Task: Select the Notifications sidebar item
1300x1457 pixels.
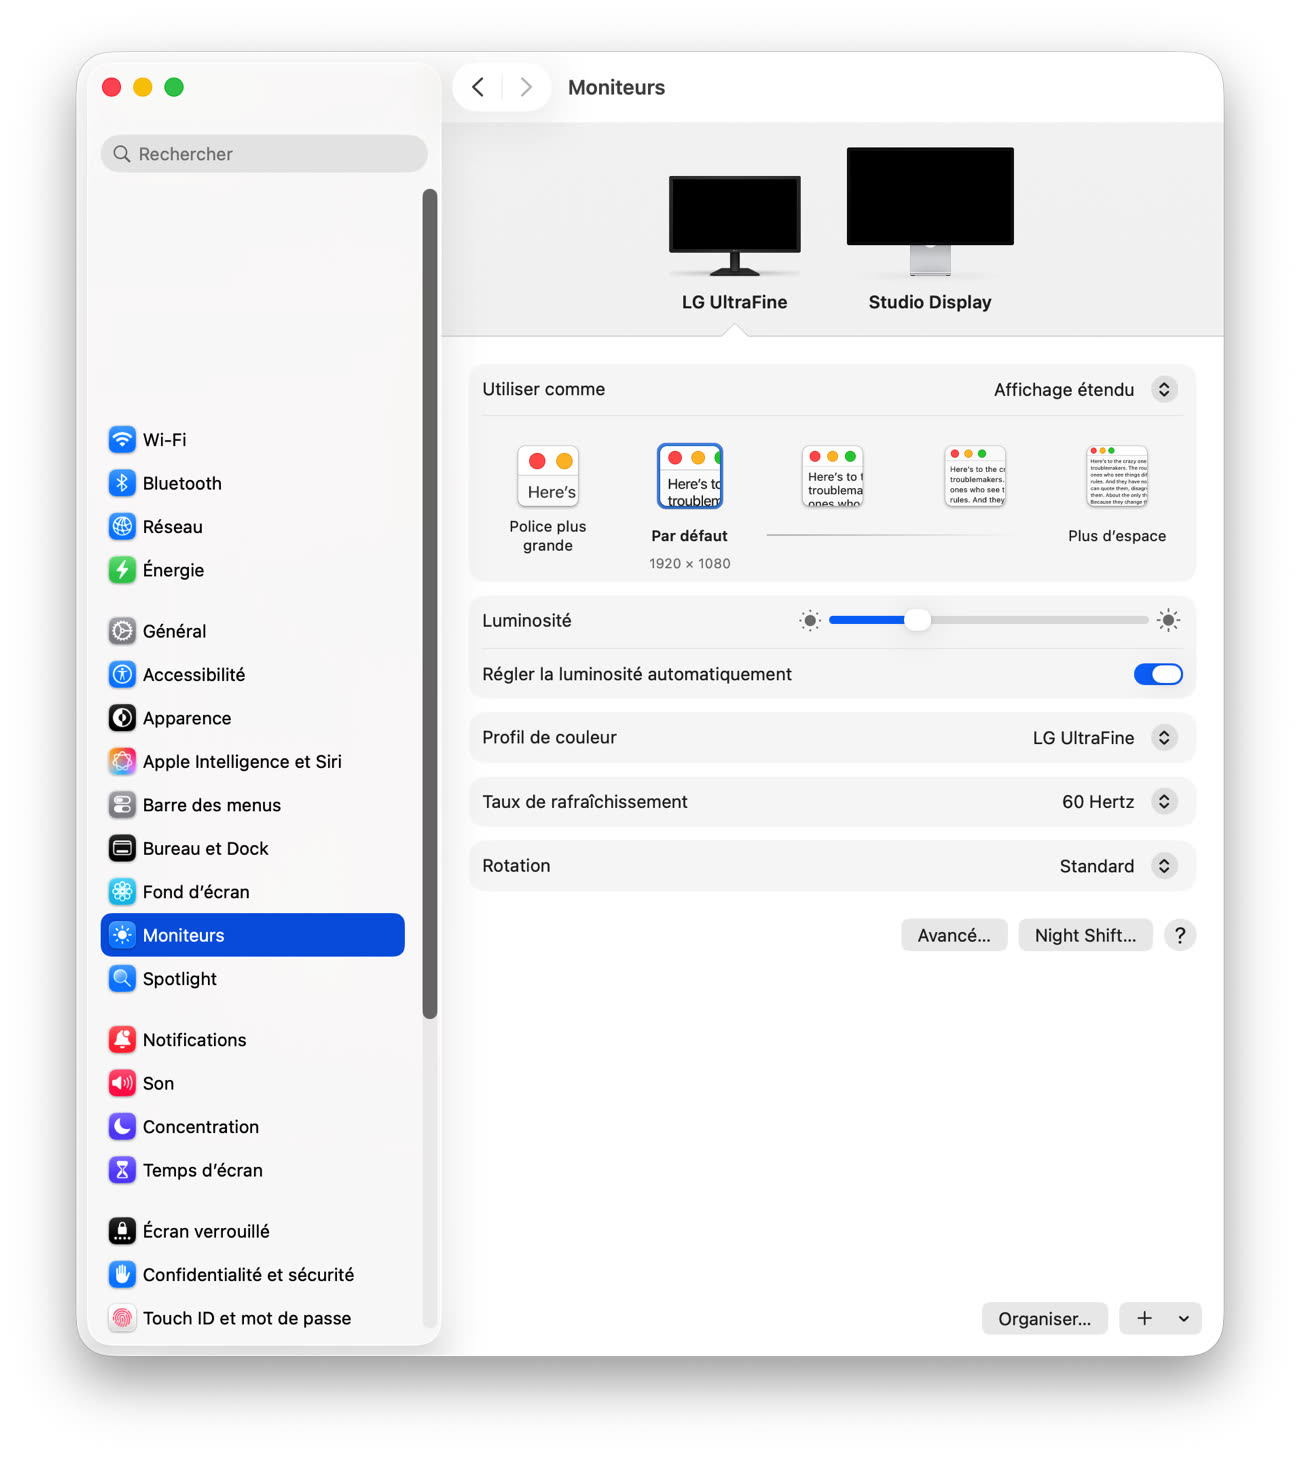Action: [194, 1040]
